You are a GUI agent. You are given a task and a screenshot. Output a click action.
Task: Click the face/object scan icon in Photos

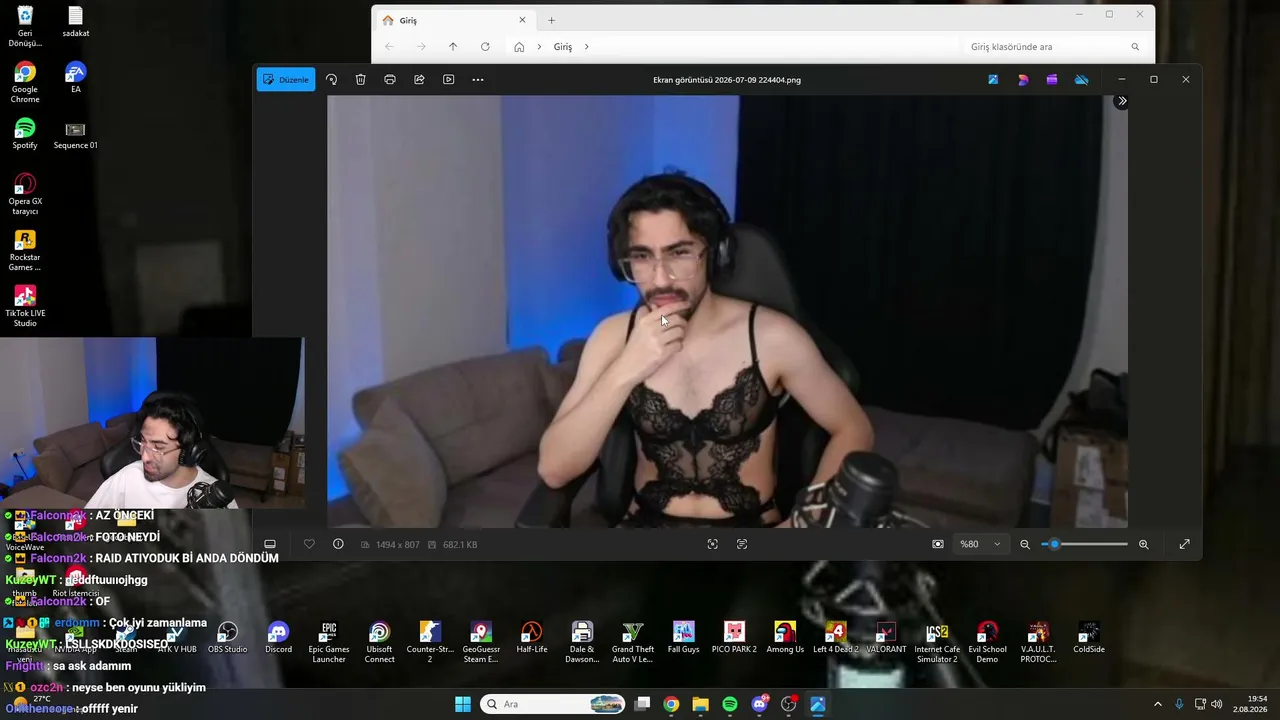pyautogui.click(x=712, y=544)
